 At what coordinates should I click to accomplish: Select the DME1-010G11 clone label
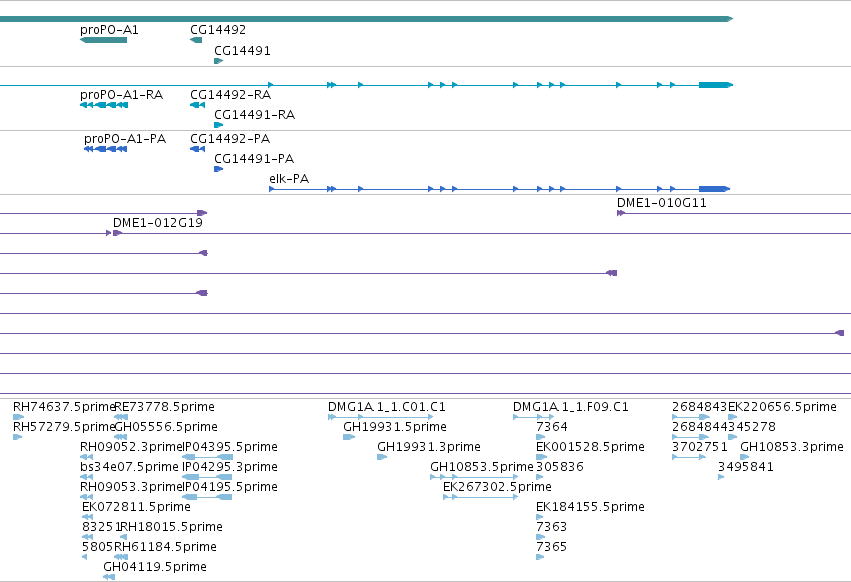click(662, 203)
